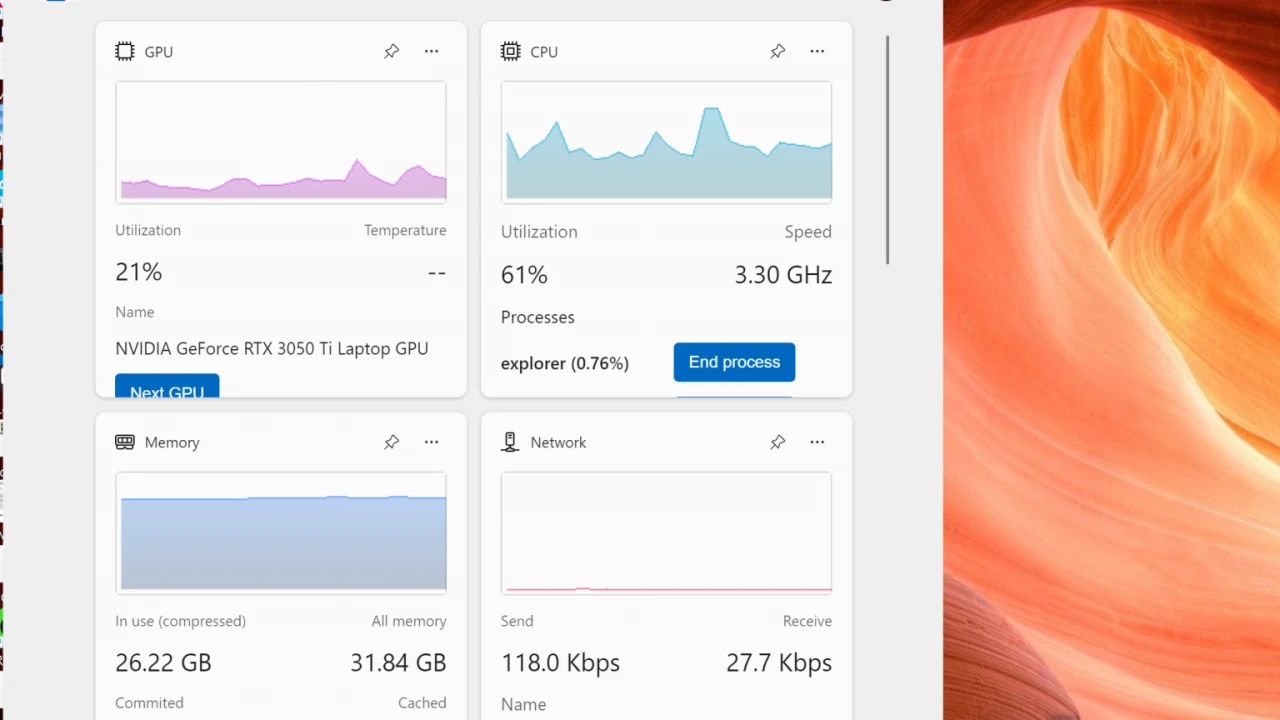Click the Network icon in widget header
This screenshot has width=1280, height=720.
pos(510,442)
